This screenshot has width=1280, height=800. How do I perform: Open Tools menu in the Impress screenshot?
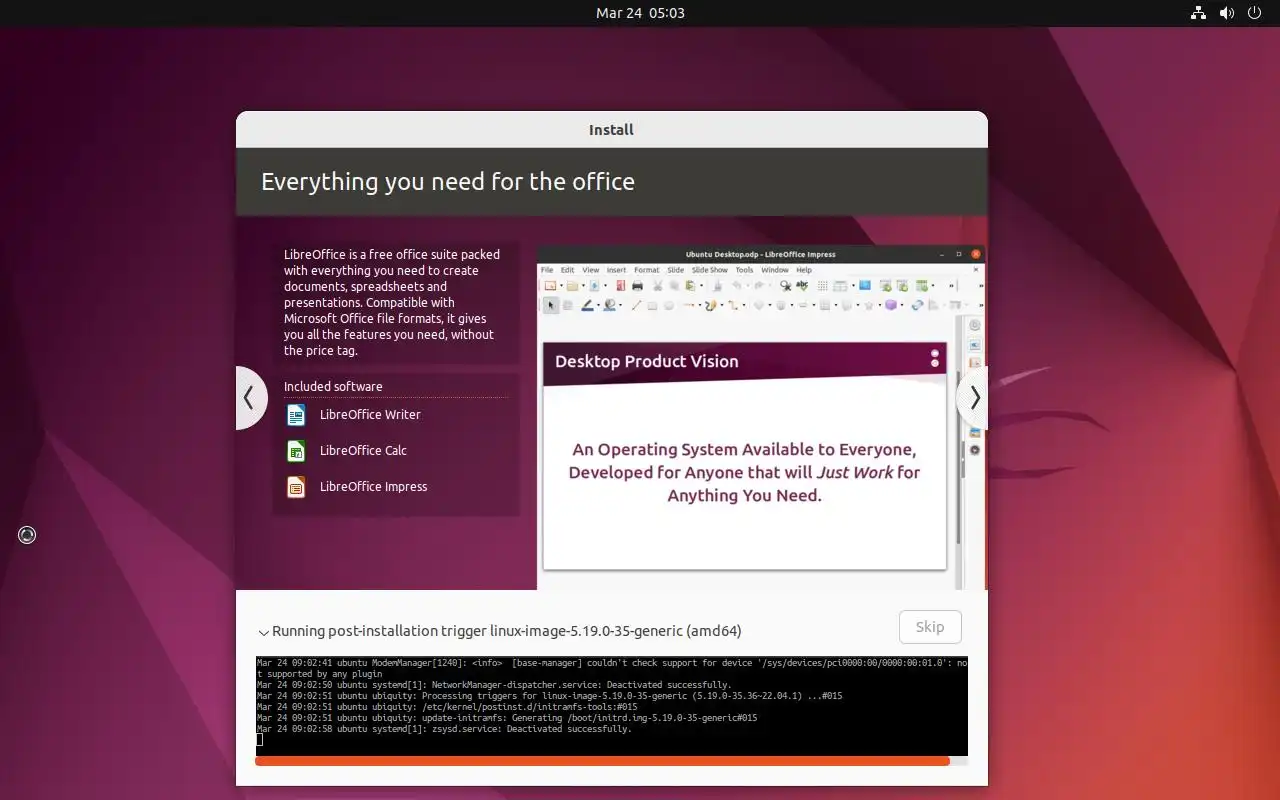click(x=744, y=270)
